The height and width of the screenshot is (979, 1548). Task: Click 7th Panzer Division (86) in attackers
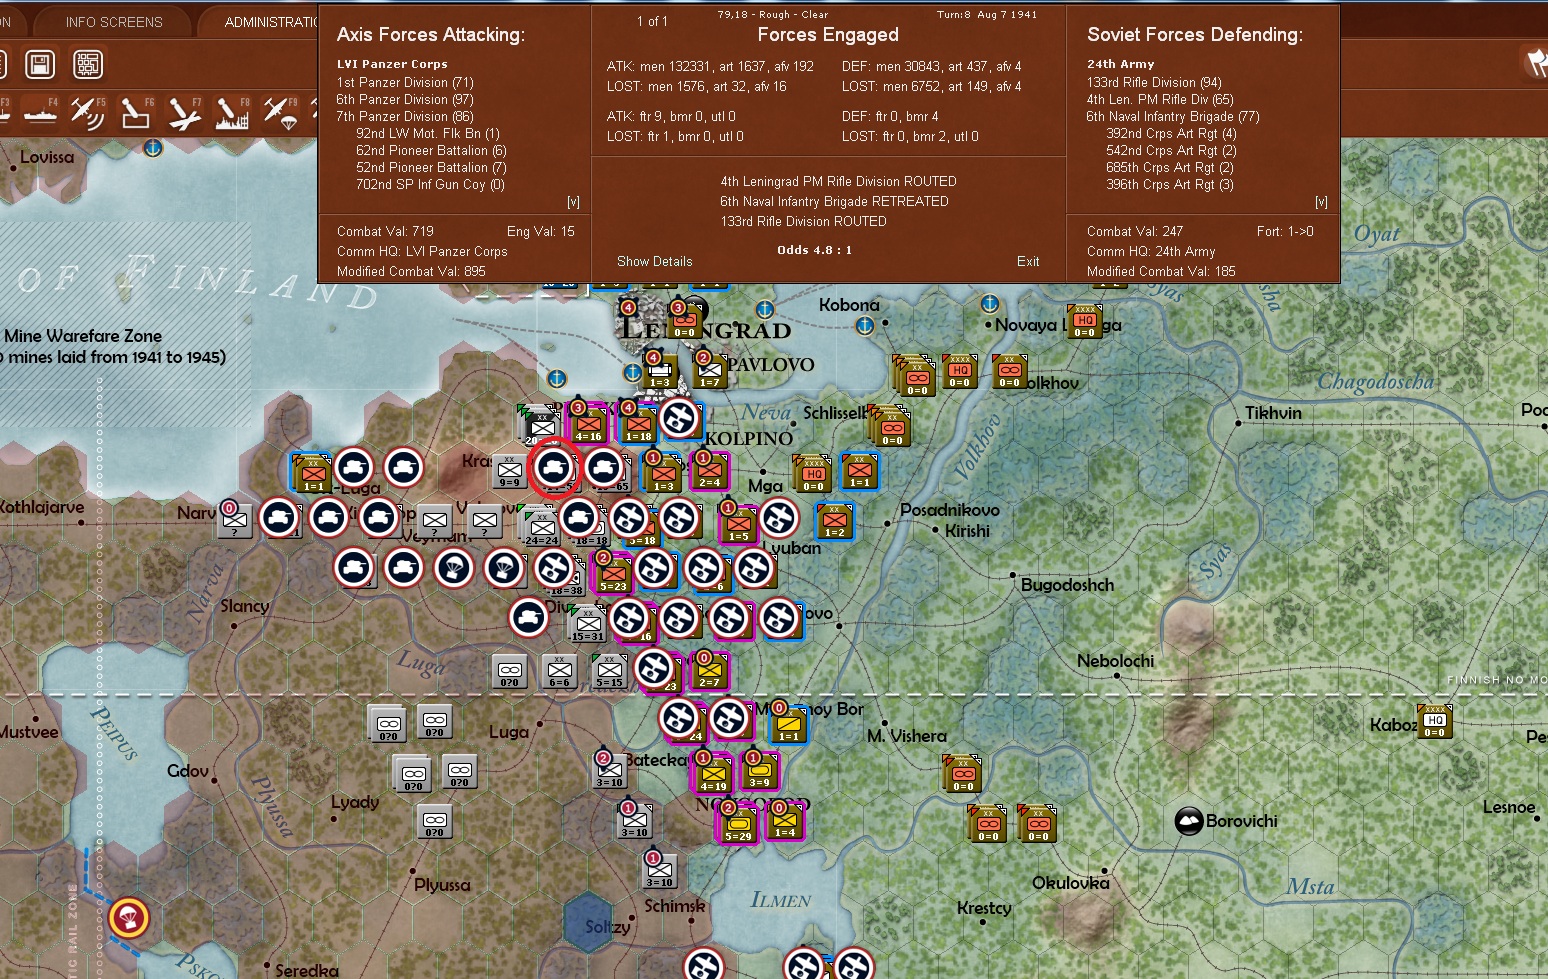pyautogui.click(x=405, y=117)
